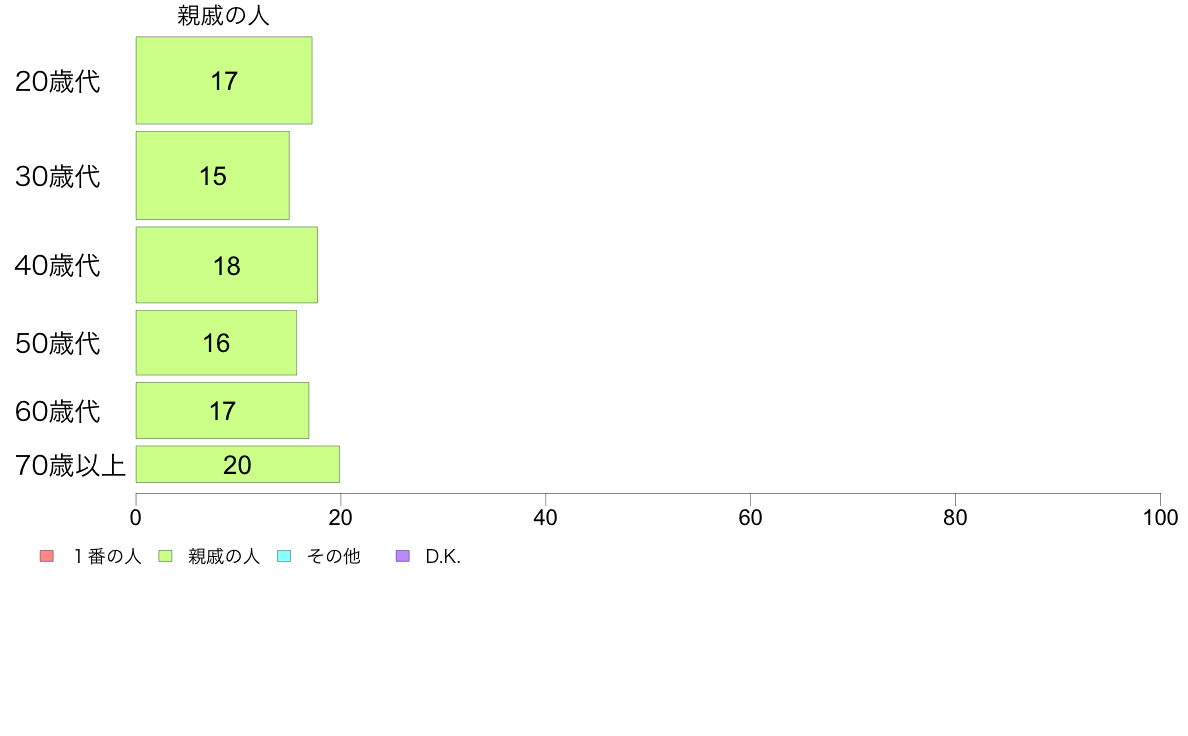Click the 20歳代 axis label
1188x736 pixels.
click(x=58, y=82)
